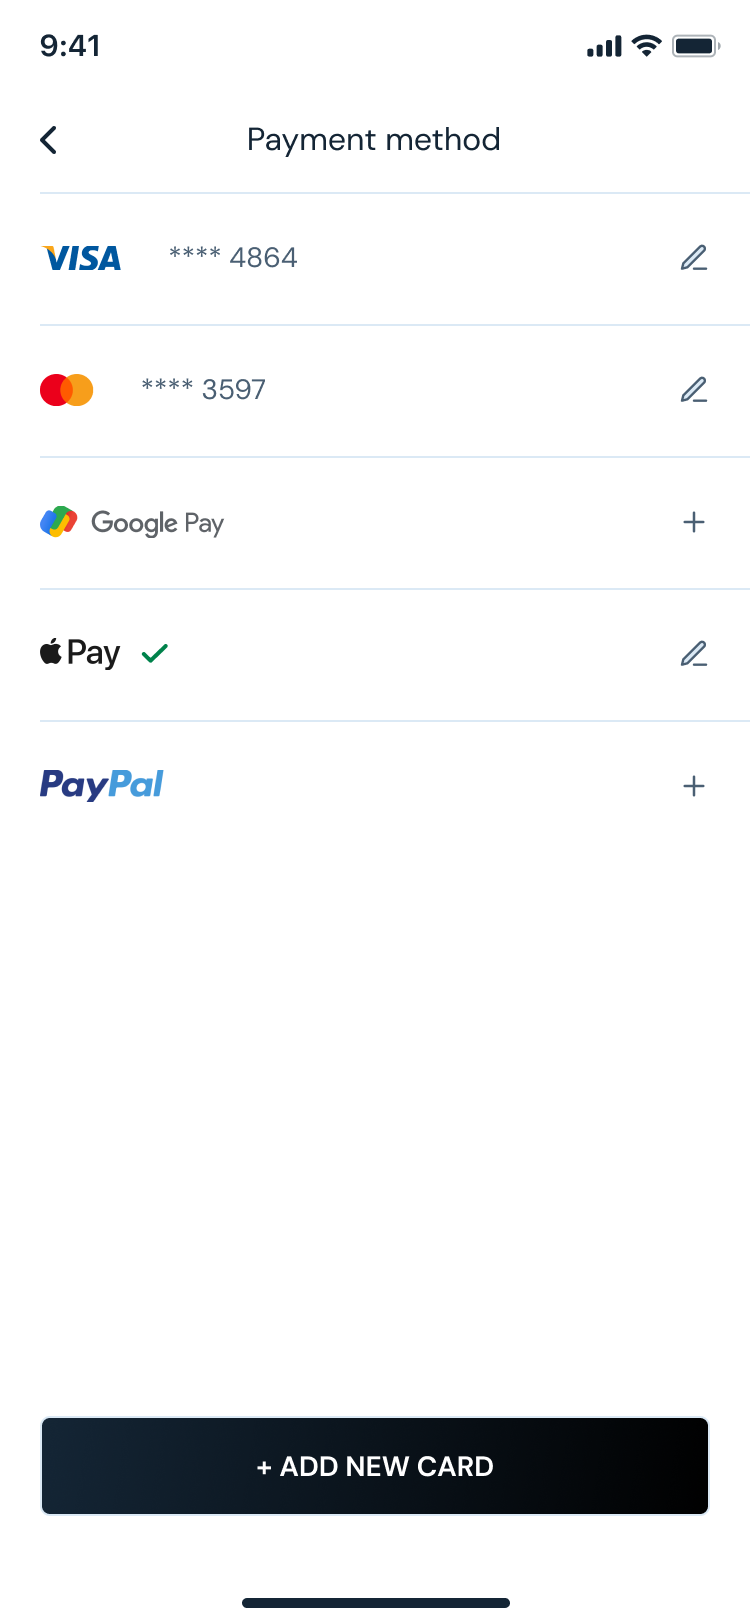Add PayPal using the plus icon
Image resolution: width=750 pixels, height=1624 pixels.
tap(694, 786)
